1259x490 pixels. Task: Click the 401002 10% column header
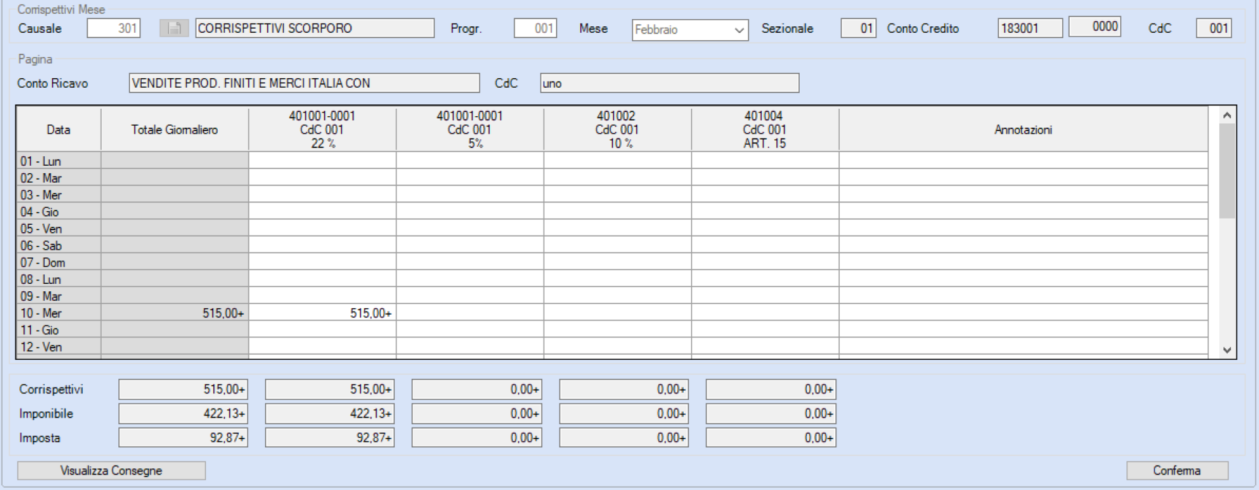click(x=617, y=130)
